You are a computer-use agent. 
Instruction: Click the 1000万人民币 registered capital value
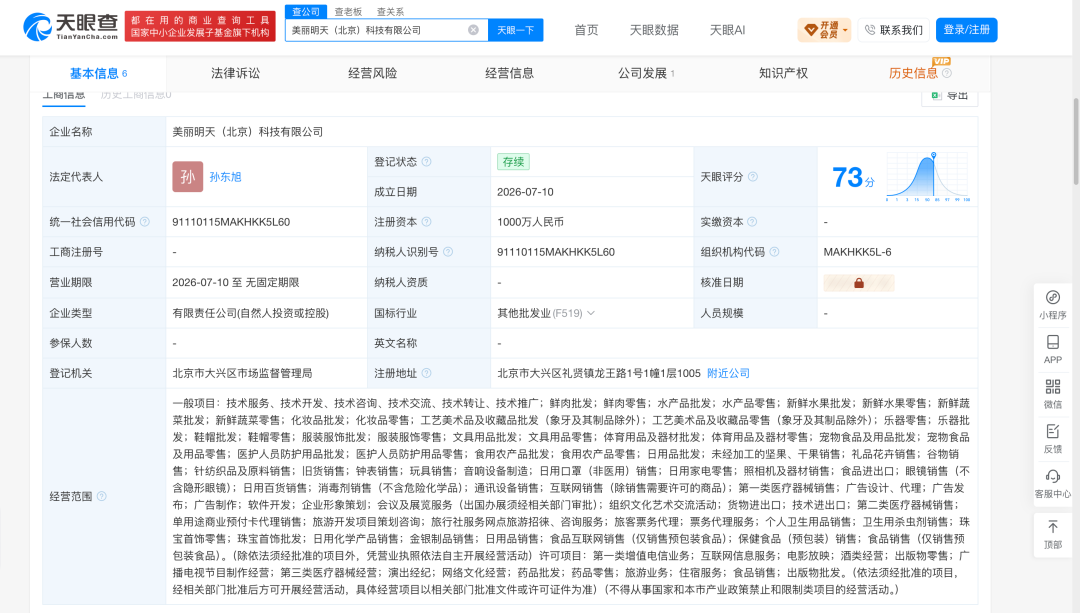point(530,222)
